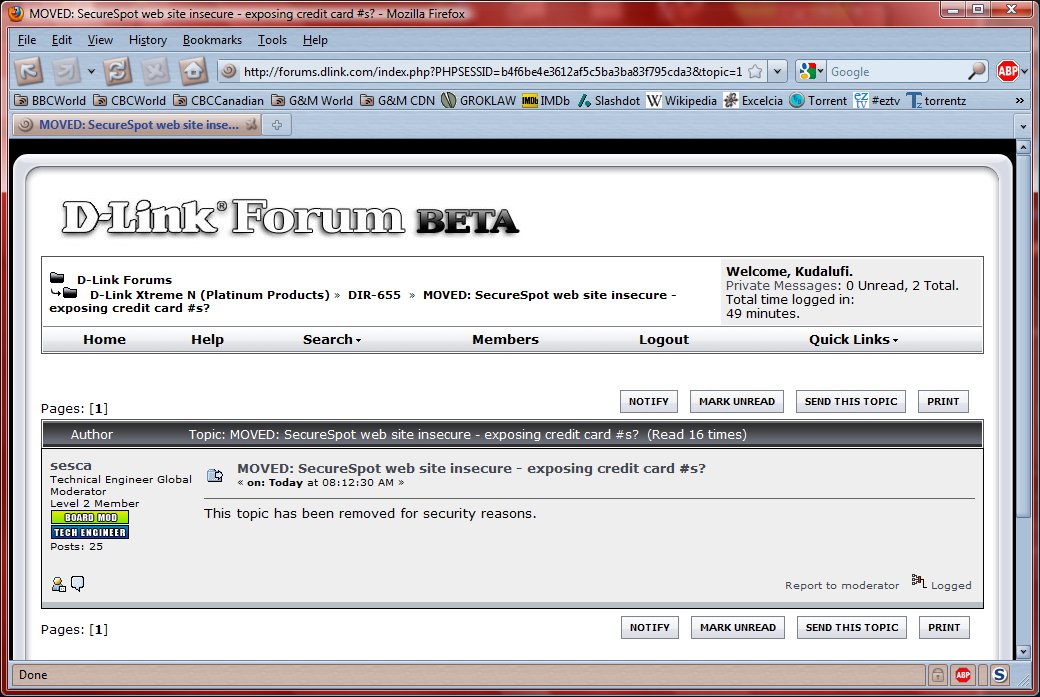The height and width of the screenshot is (697, 1040).
Task: Click the Google search input field
Action: (x=897, y=72)
